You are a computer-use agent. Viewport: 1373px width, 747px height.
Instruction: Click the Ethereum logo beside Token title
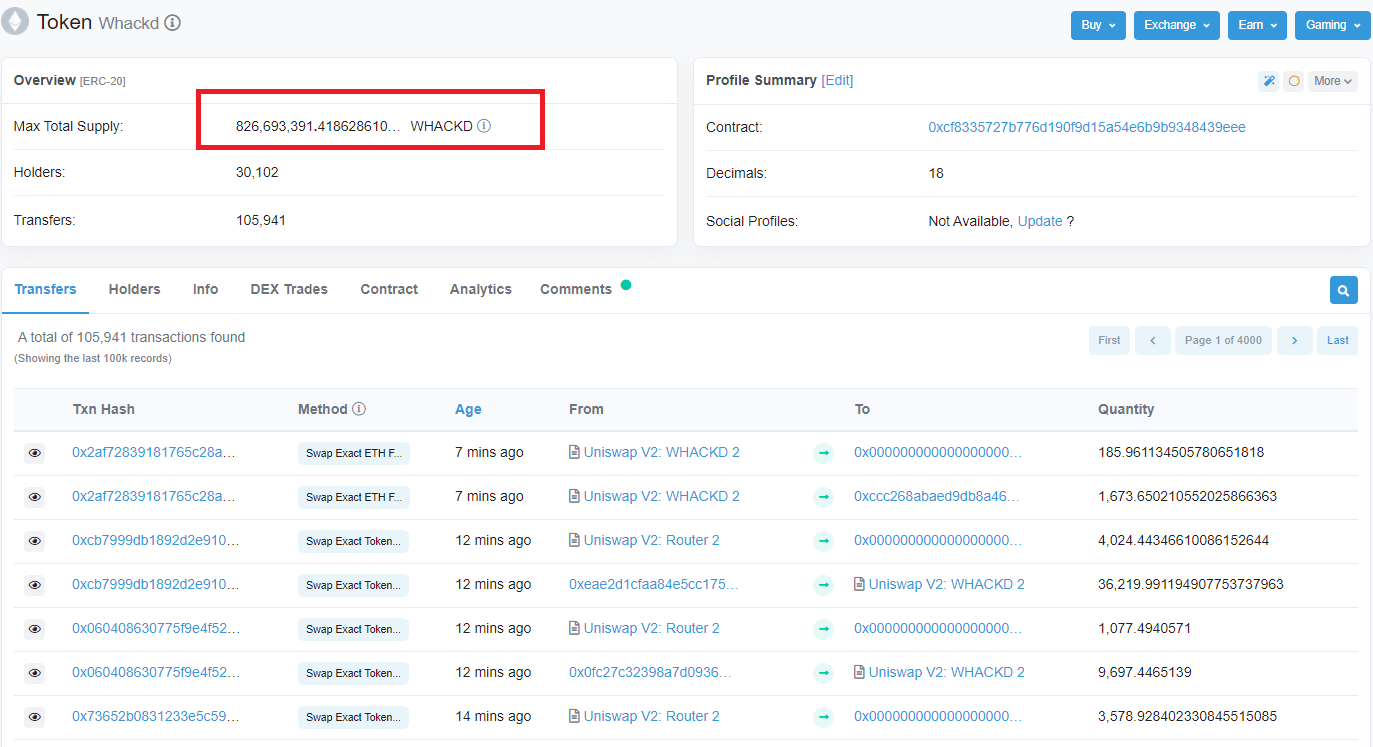click(16, 23)
